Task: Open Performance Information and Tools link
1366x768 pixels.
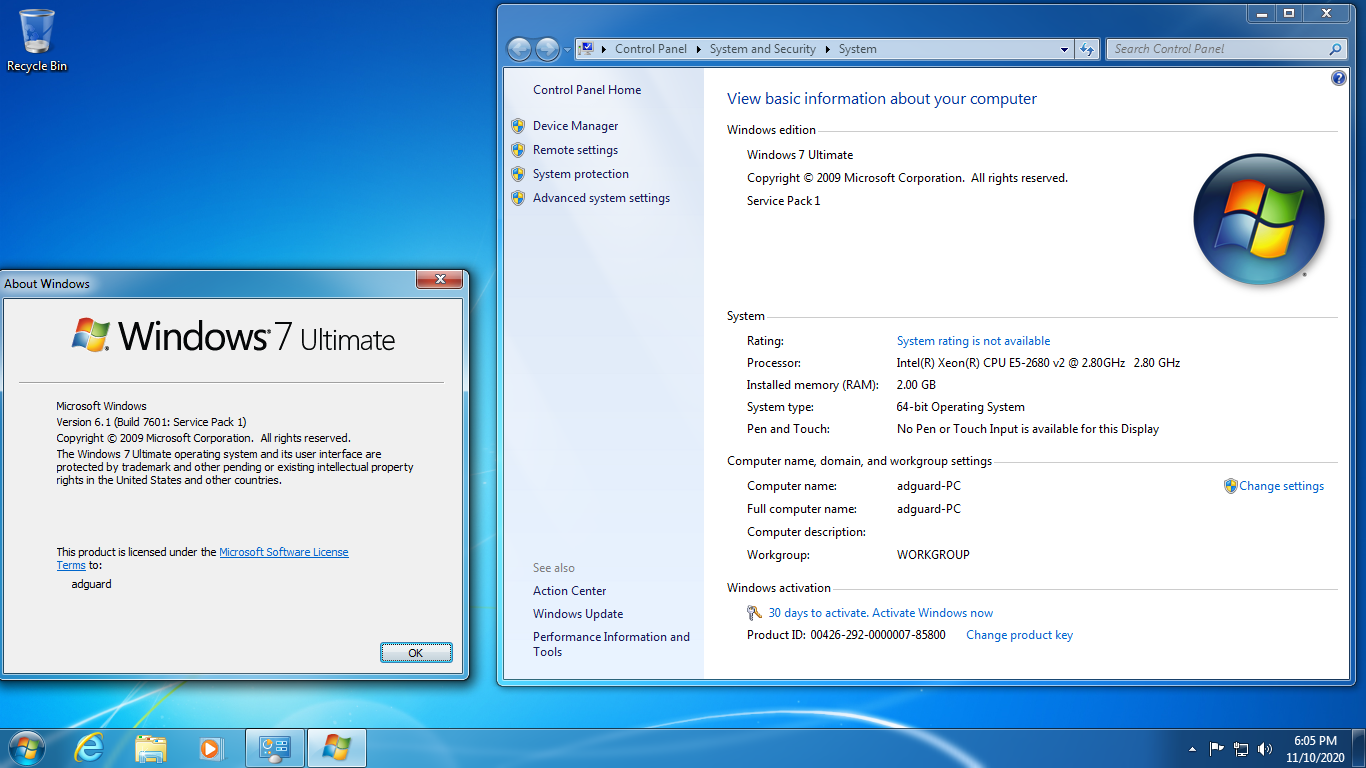Action: click(611, 644)
